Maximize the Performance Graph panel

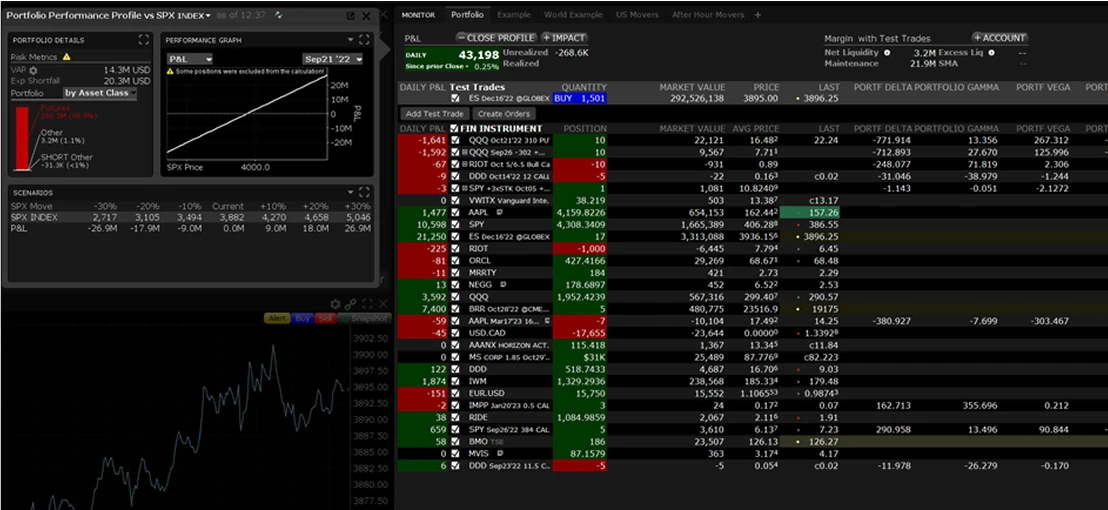tap(365, 40)
